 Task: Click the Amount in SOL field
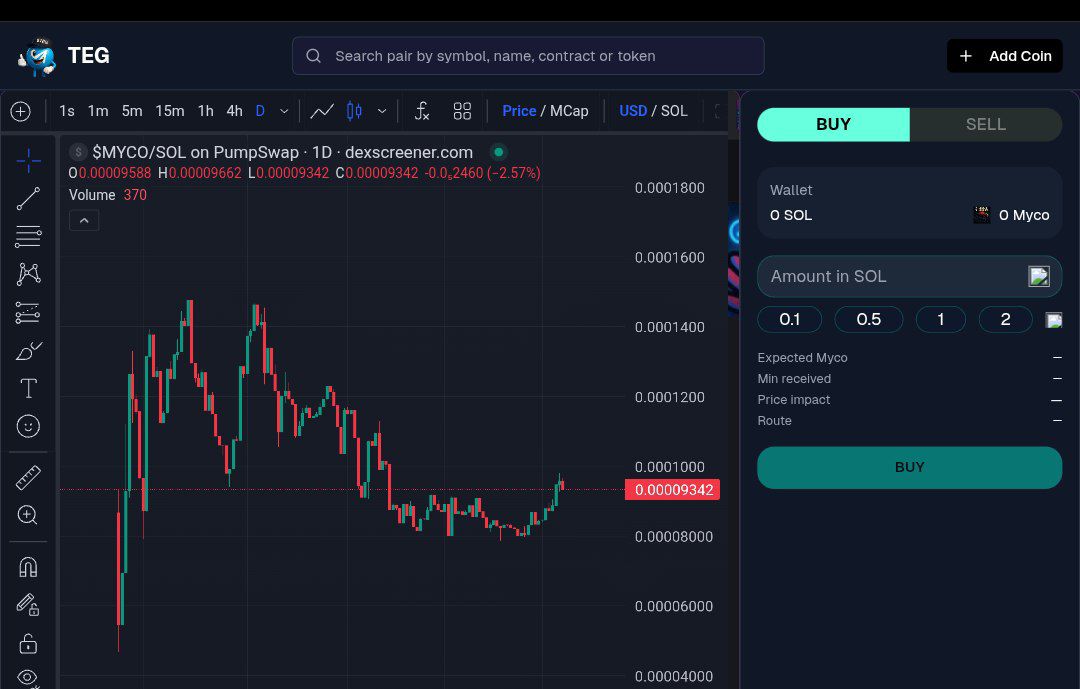click(909, 276)
